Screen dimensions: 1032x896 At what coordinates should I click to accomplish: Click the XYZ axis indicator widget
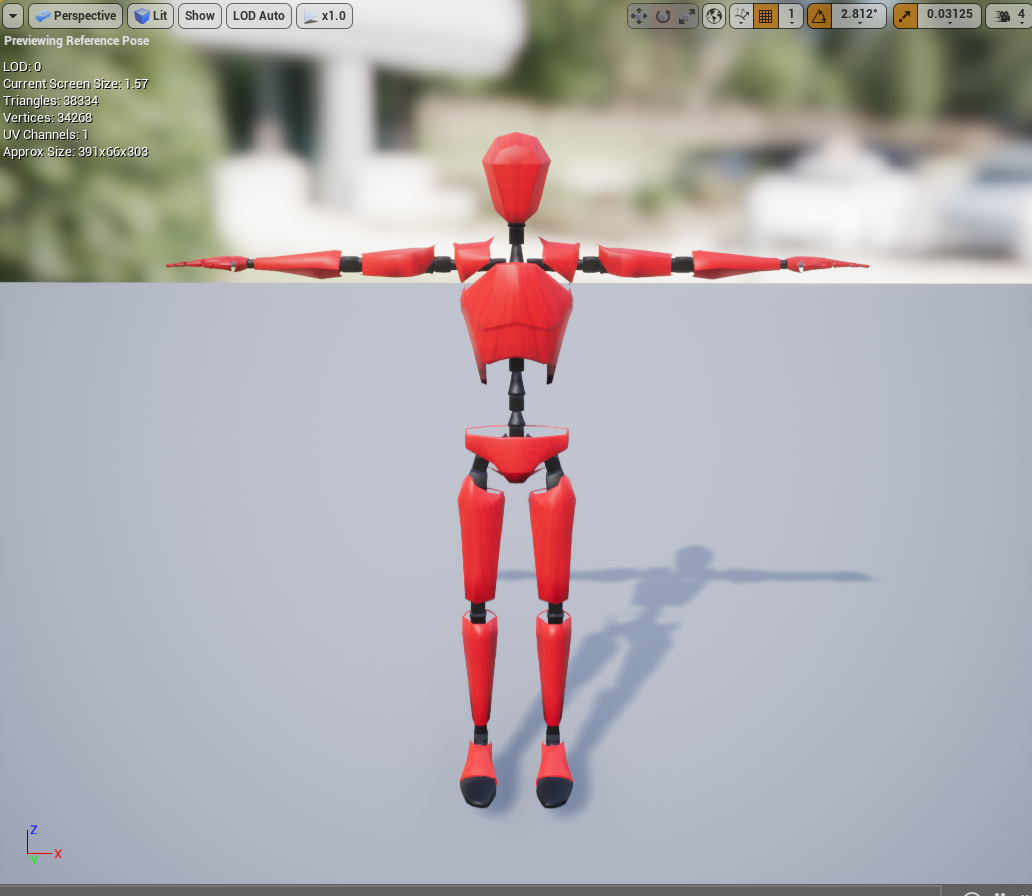tap(43, 845)
